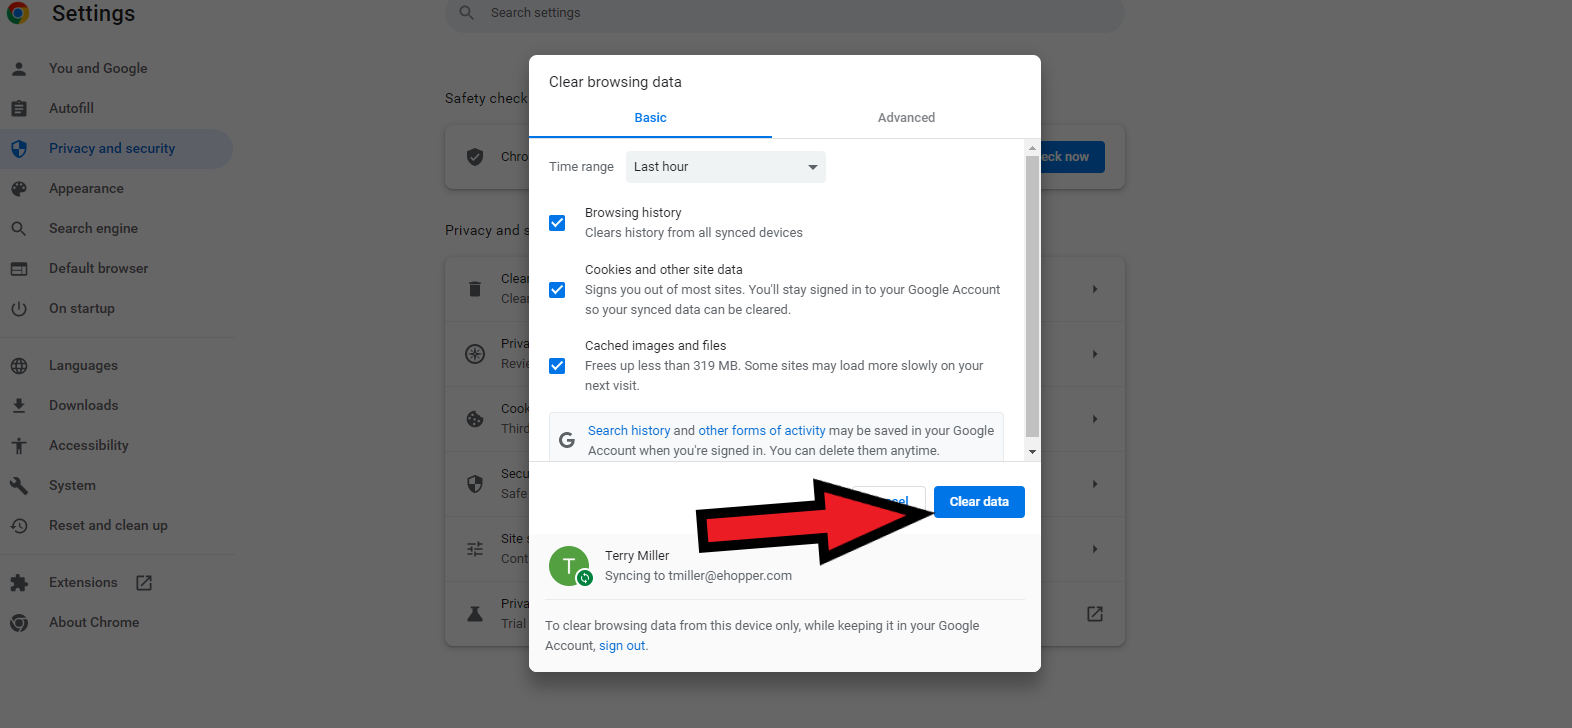Viewport: 1572px width, 728px height.
Task: Click the System wrench icon
Action: coord(19,485)
